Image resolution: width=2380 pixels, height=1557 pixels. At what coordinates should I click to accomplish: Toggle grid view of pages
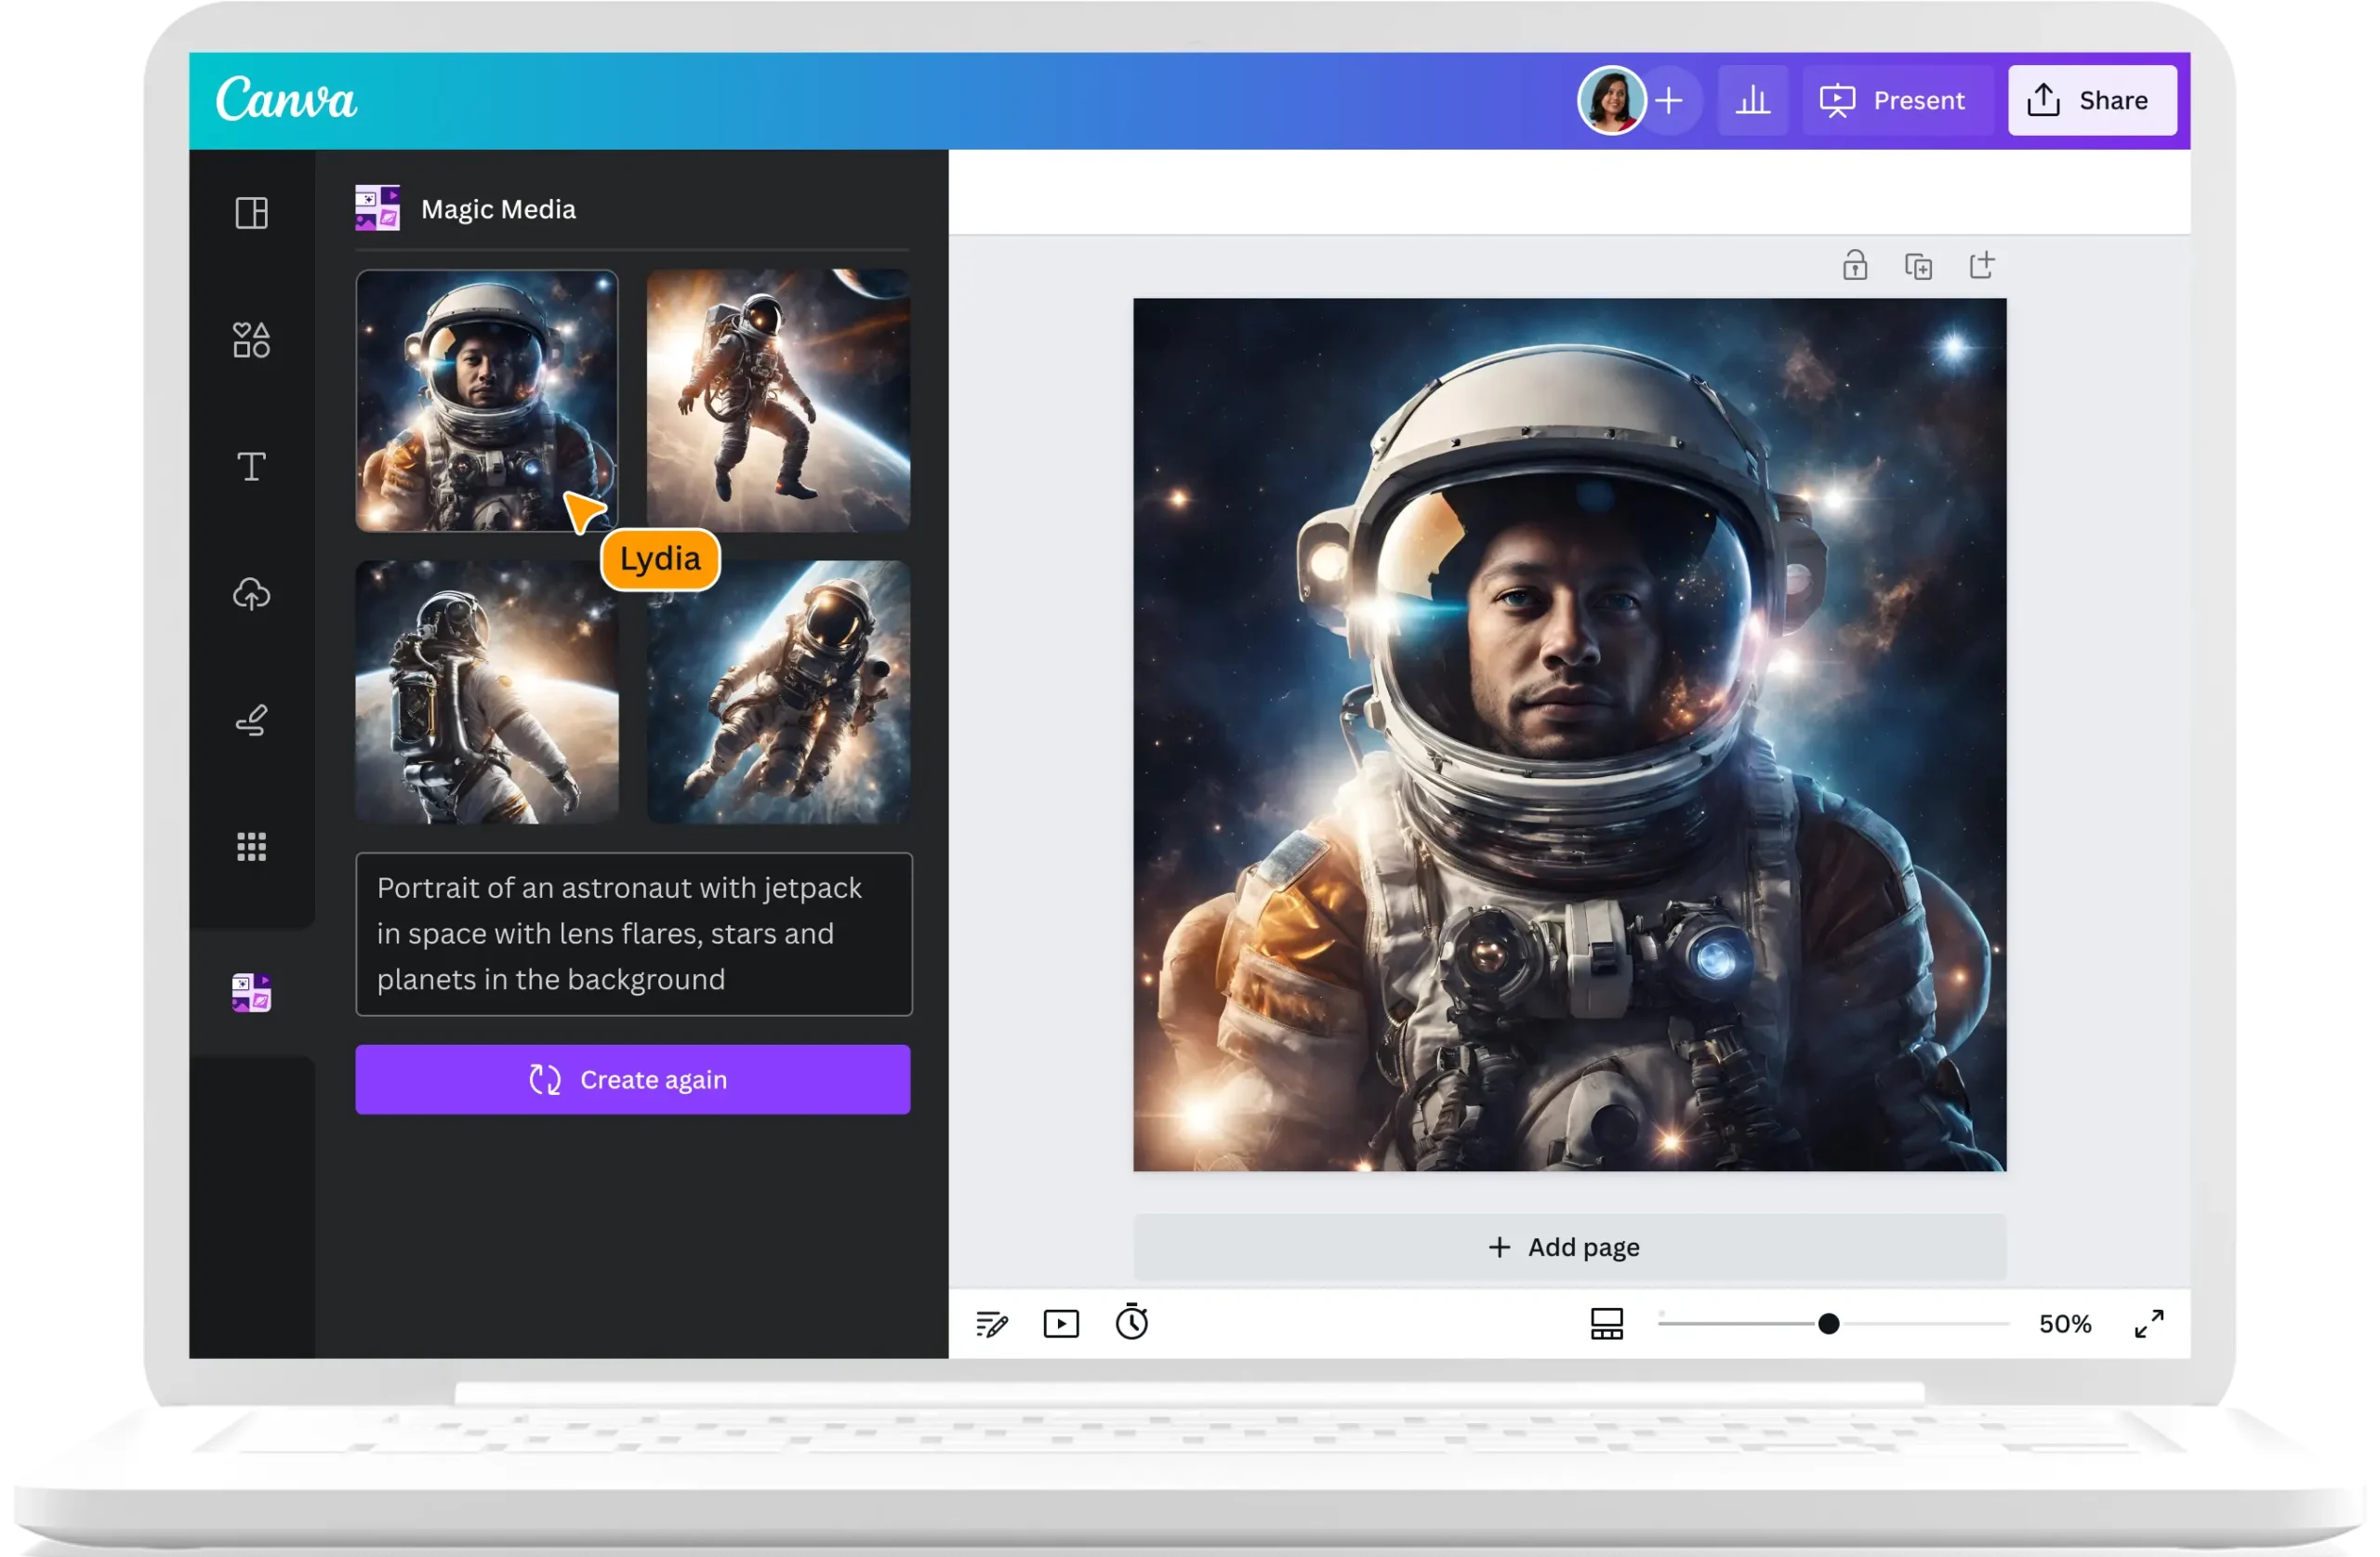click(1607, 1323)
